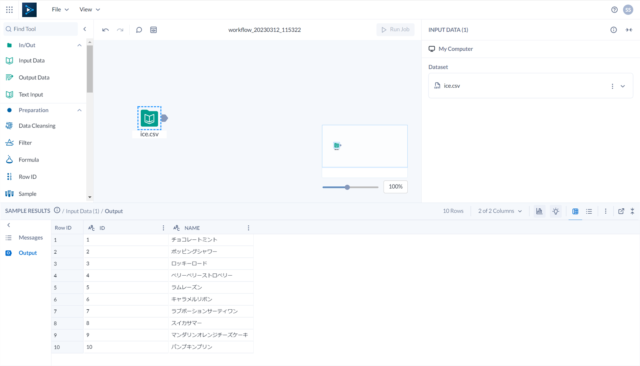This screenshot has height=366, width=640.
Task: Open the results panel more options menu
Action: [x=606, y=211]
